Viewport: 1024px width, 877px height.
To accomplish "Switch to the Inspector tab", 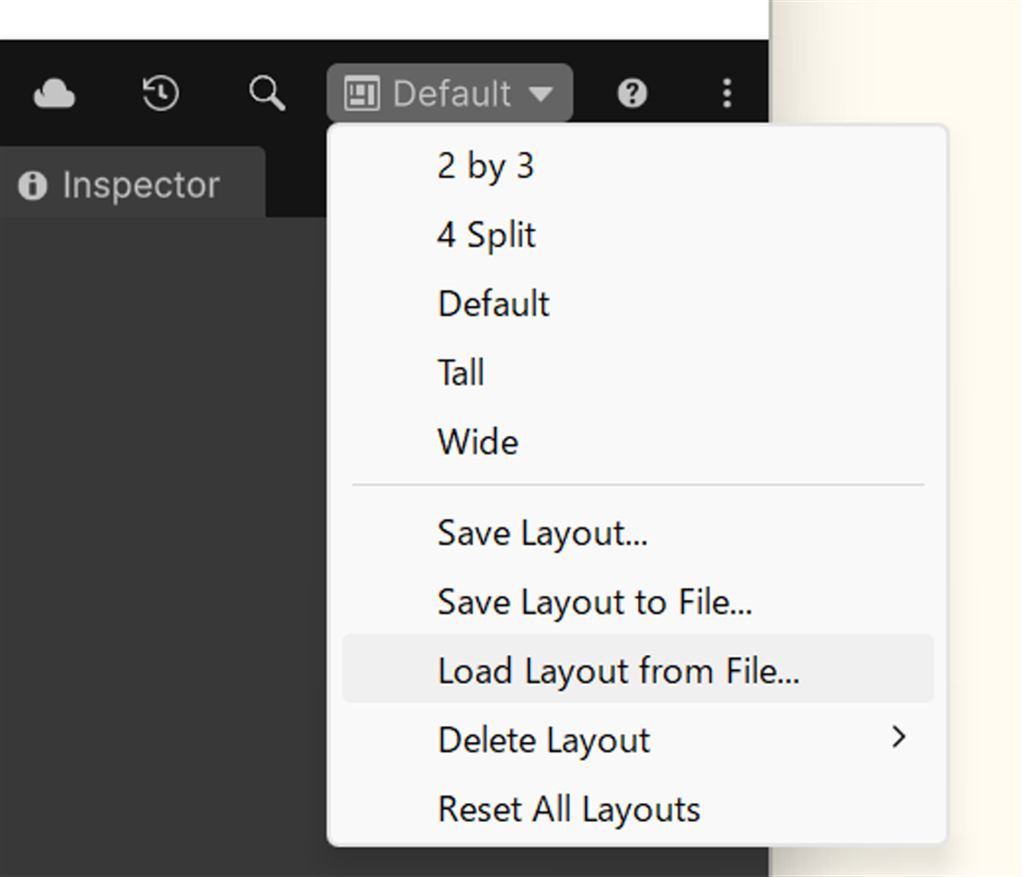I will [x=140, y=186].
